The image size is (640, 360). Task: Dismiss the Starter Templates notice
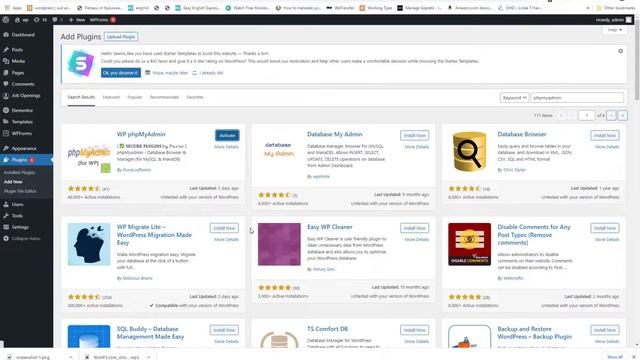tap(620, 51)
